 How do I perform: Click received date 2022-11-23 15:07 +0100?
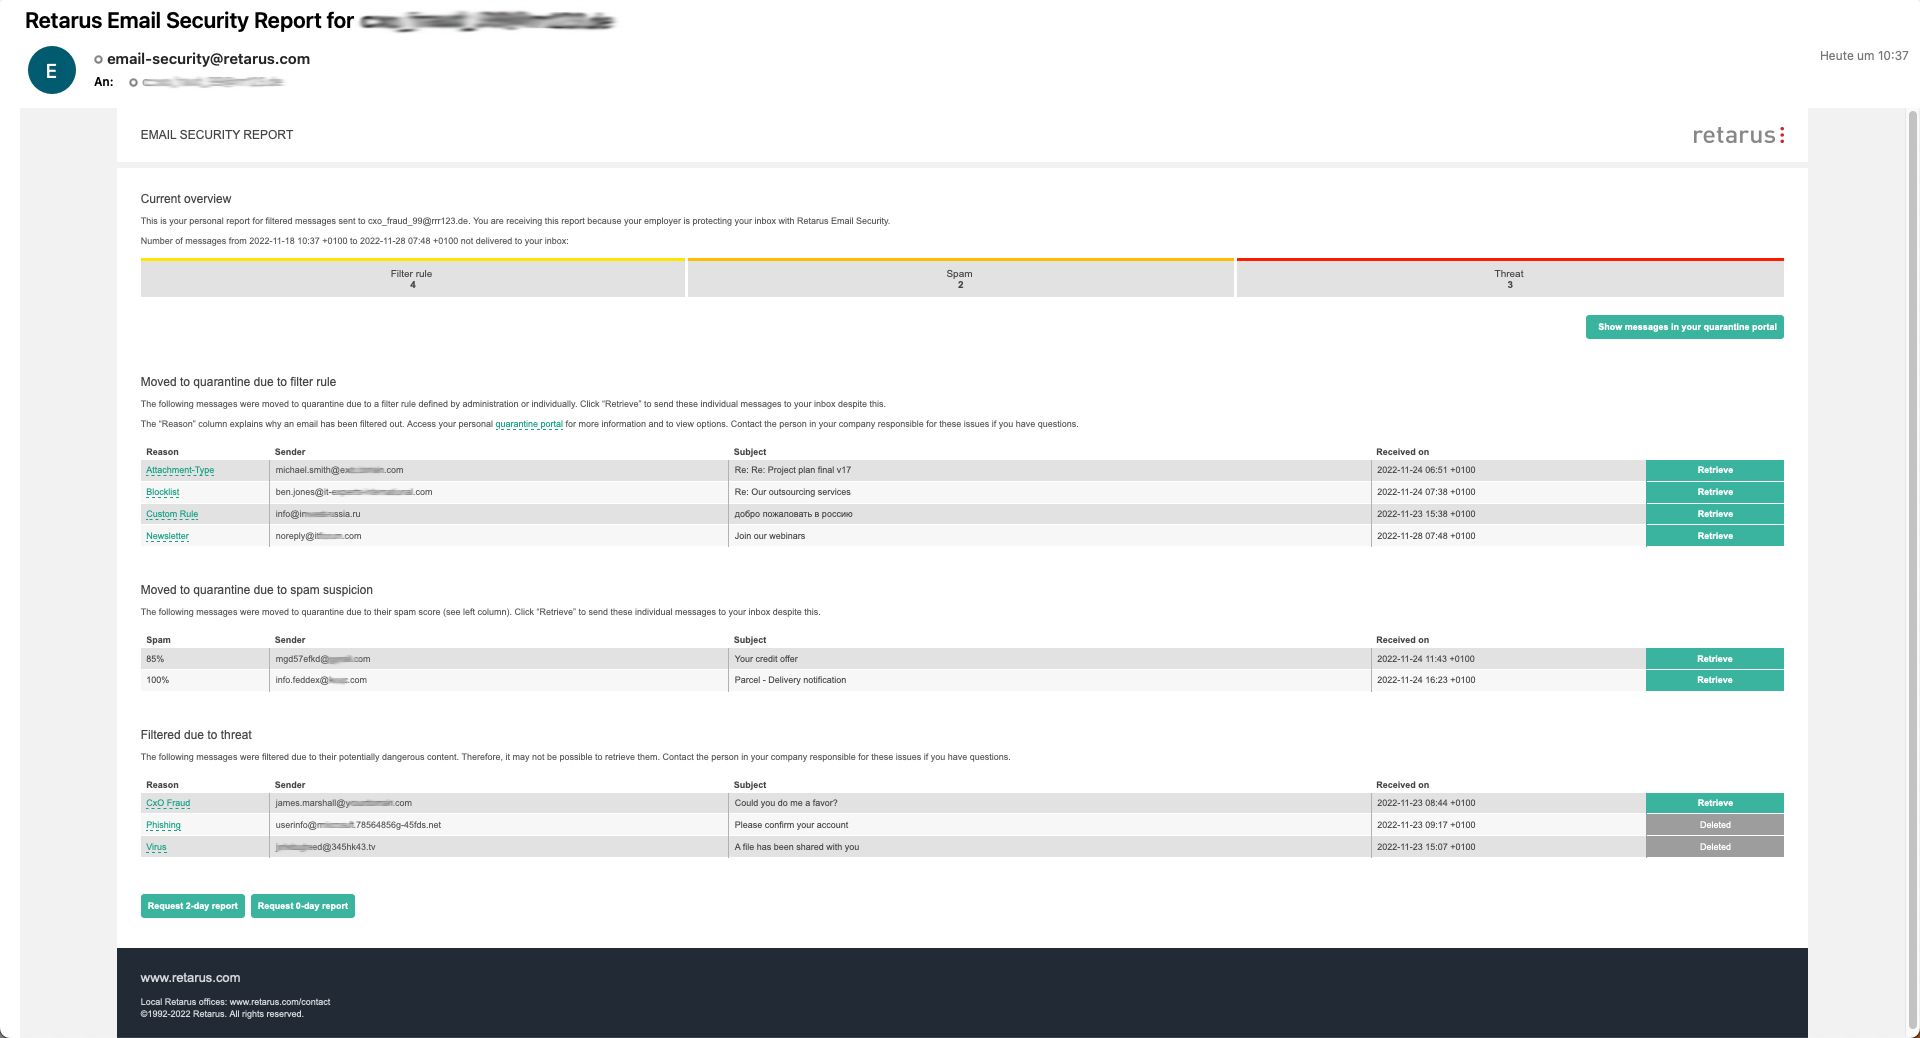(x=1426, y=847)
